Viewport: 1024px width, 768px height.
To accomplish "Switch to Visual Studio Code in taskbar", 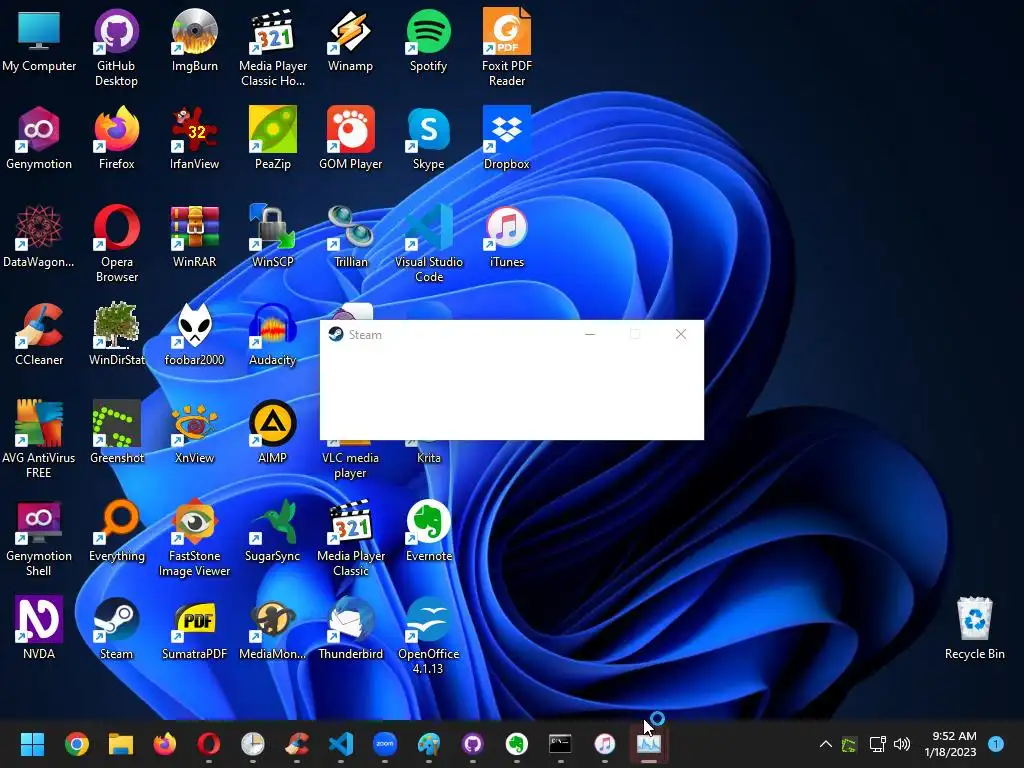I will click(341, 744).
